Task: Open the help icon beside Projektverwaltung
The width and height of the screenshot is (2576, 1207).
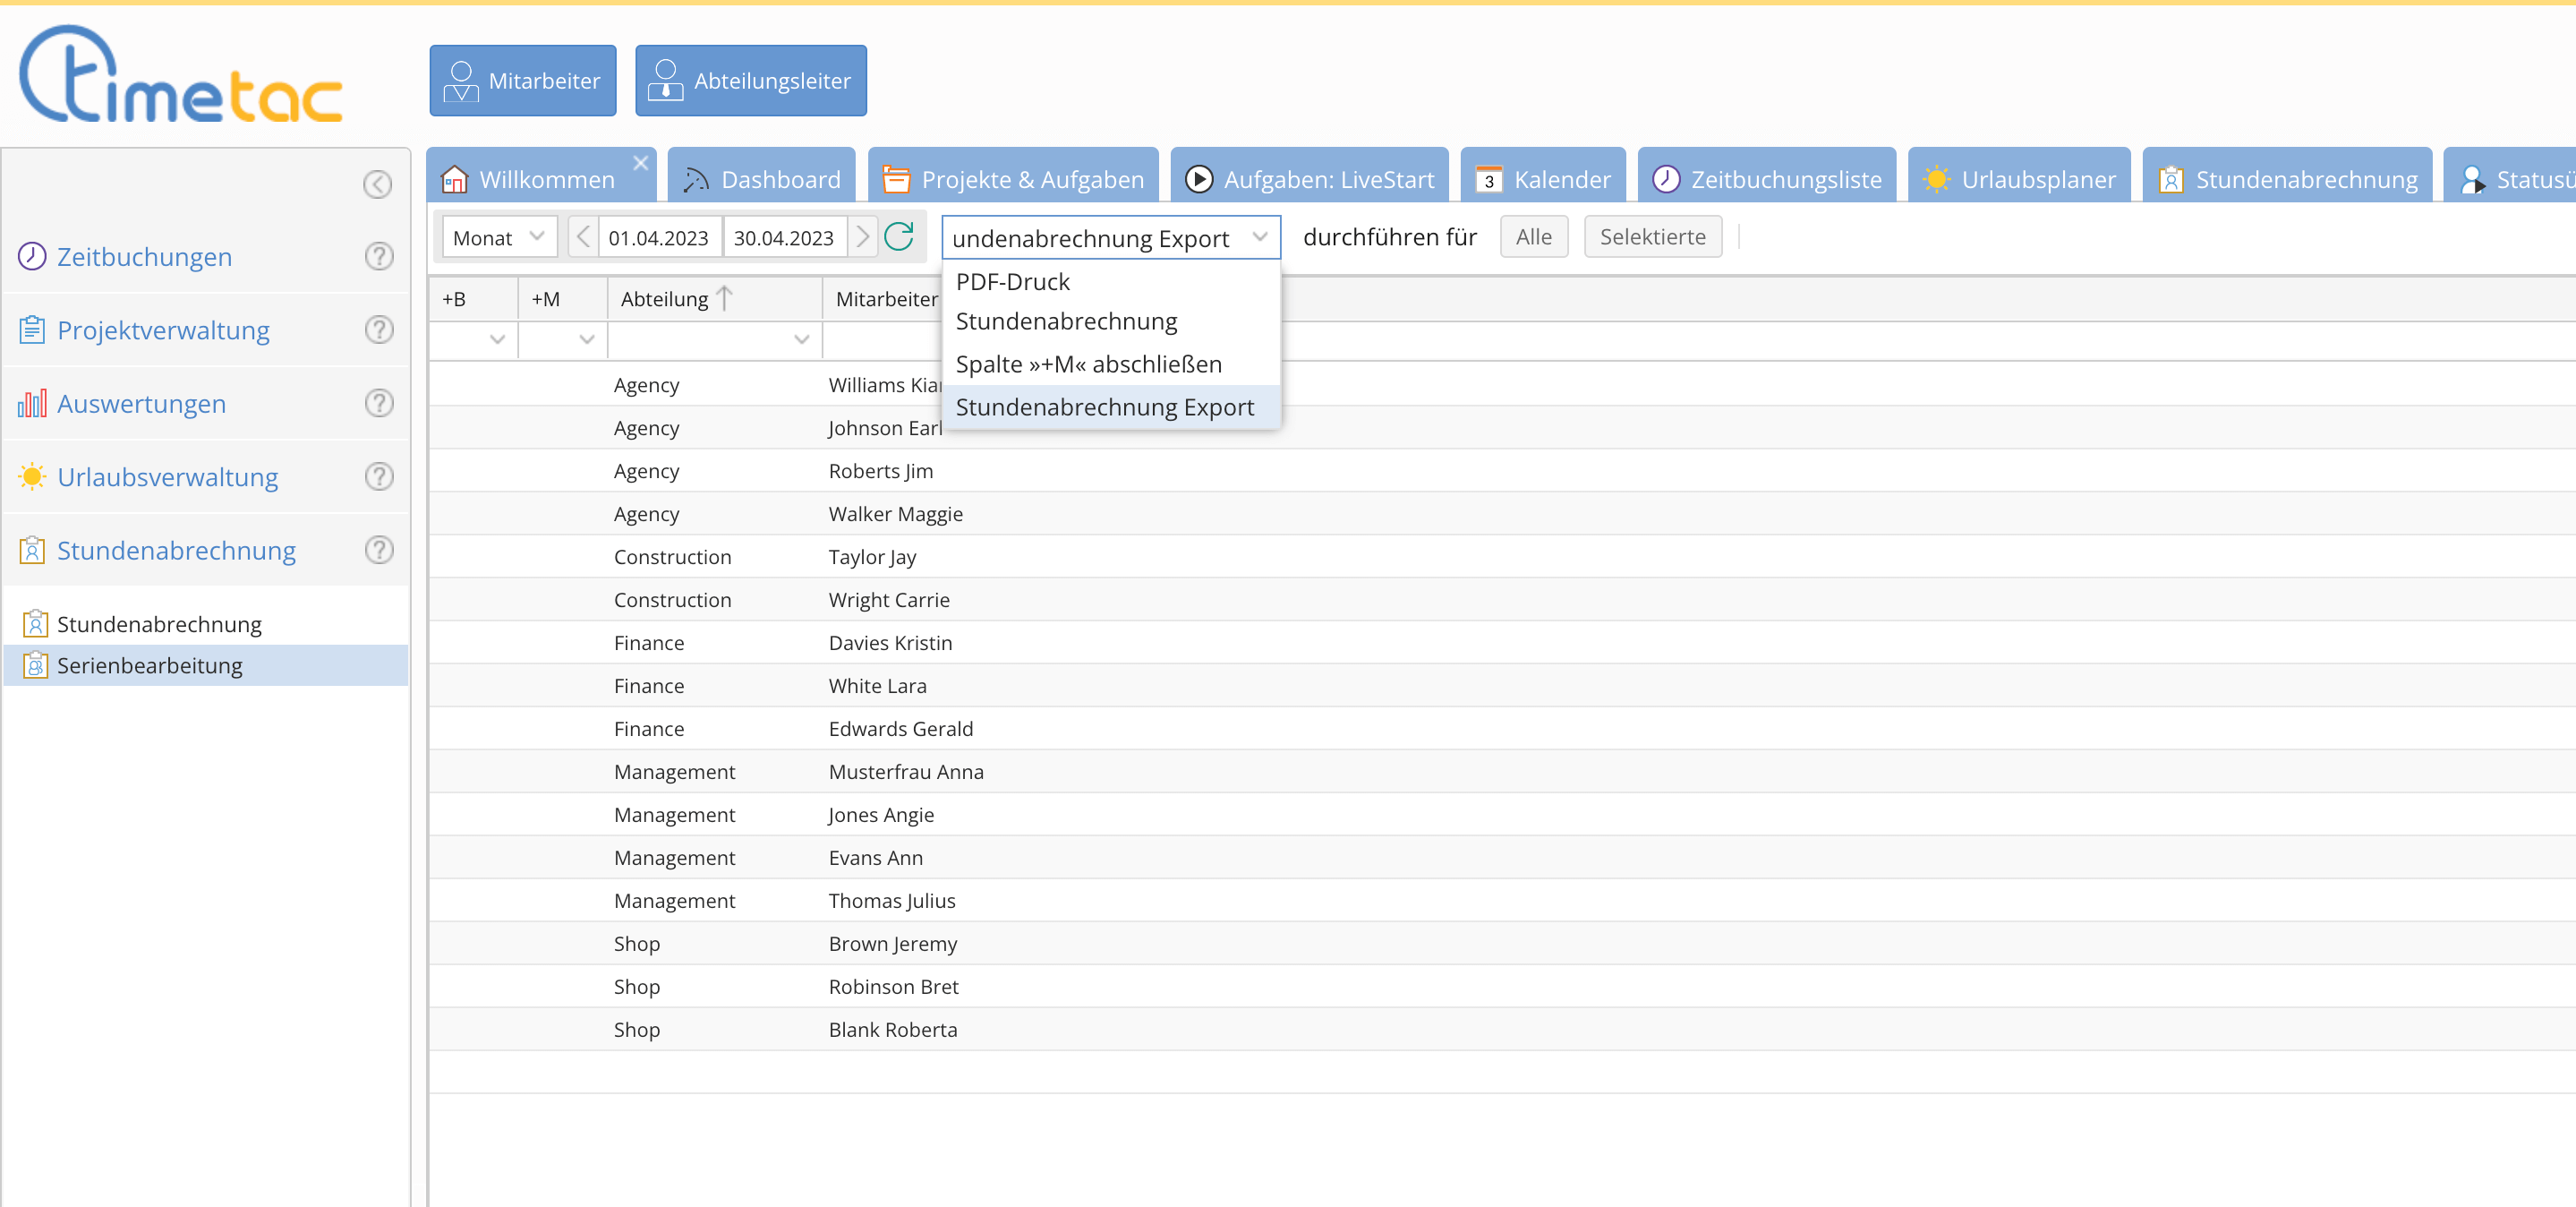Action: [379, 329]
